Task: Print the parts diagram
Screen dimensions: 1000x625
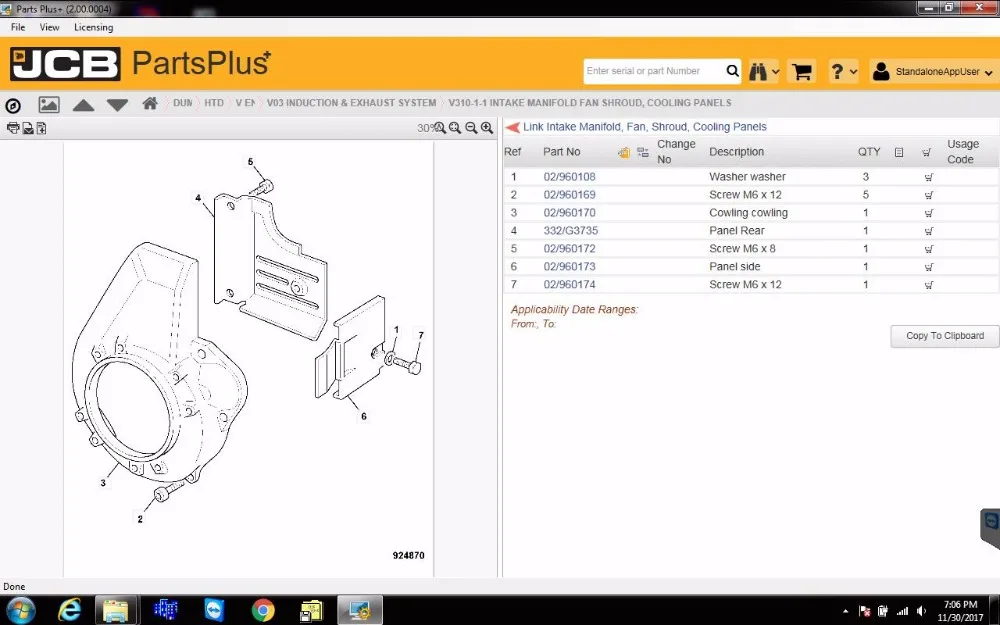Action: tap(13, 128)
